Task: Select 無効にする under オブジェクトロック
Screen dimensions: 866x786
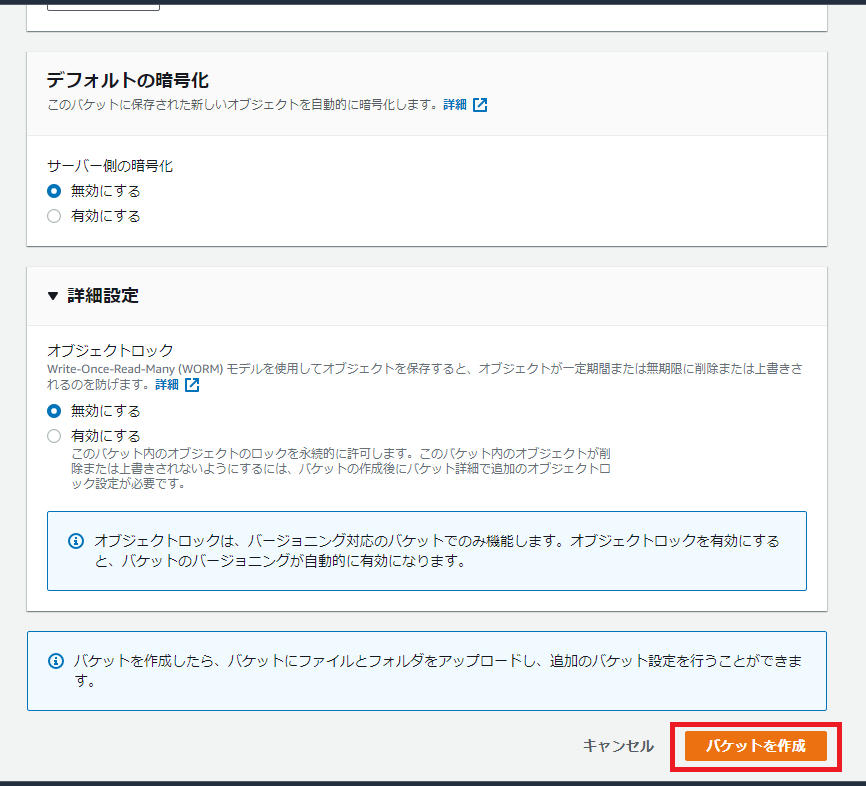Action: (x=54, y=411)
